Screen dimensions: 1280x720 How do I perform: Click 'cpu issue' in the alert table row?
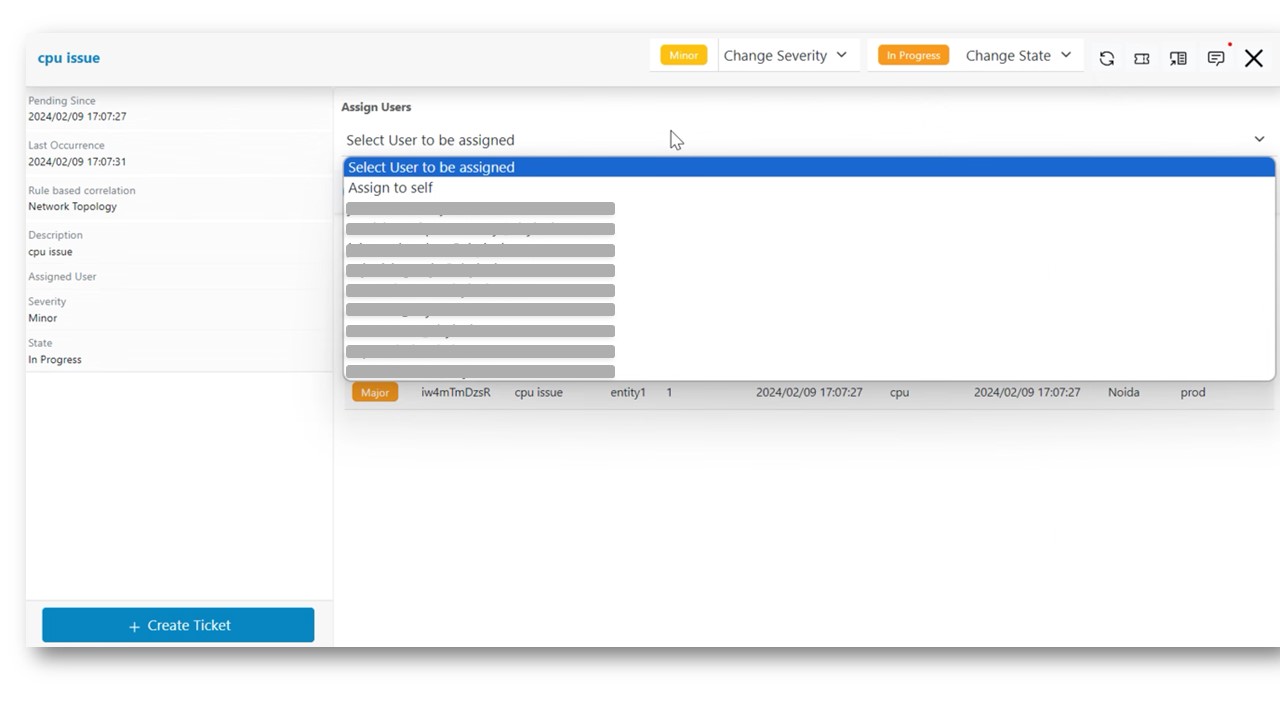pyautogui.click(x=538, y=393)
